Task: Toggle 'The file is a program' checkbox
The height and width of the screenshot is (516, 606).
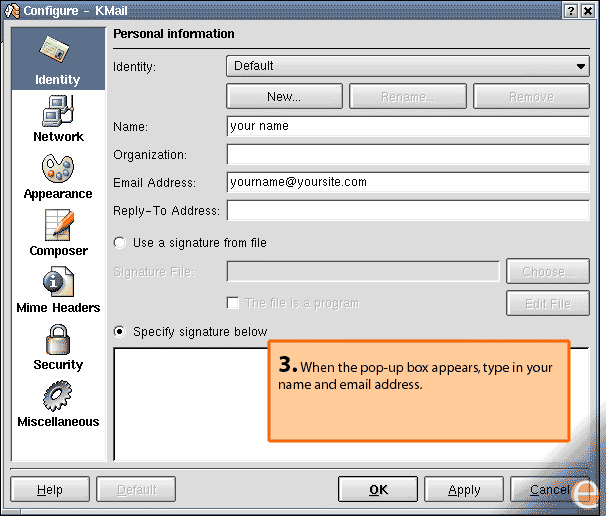Action: click(x=233, y=303)
